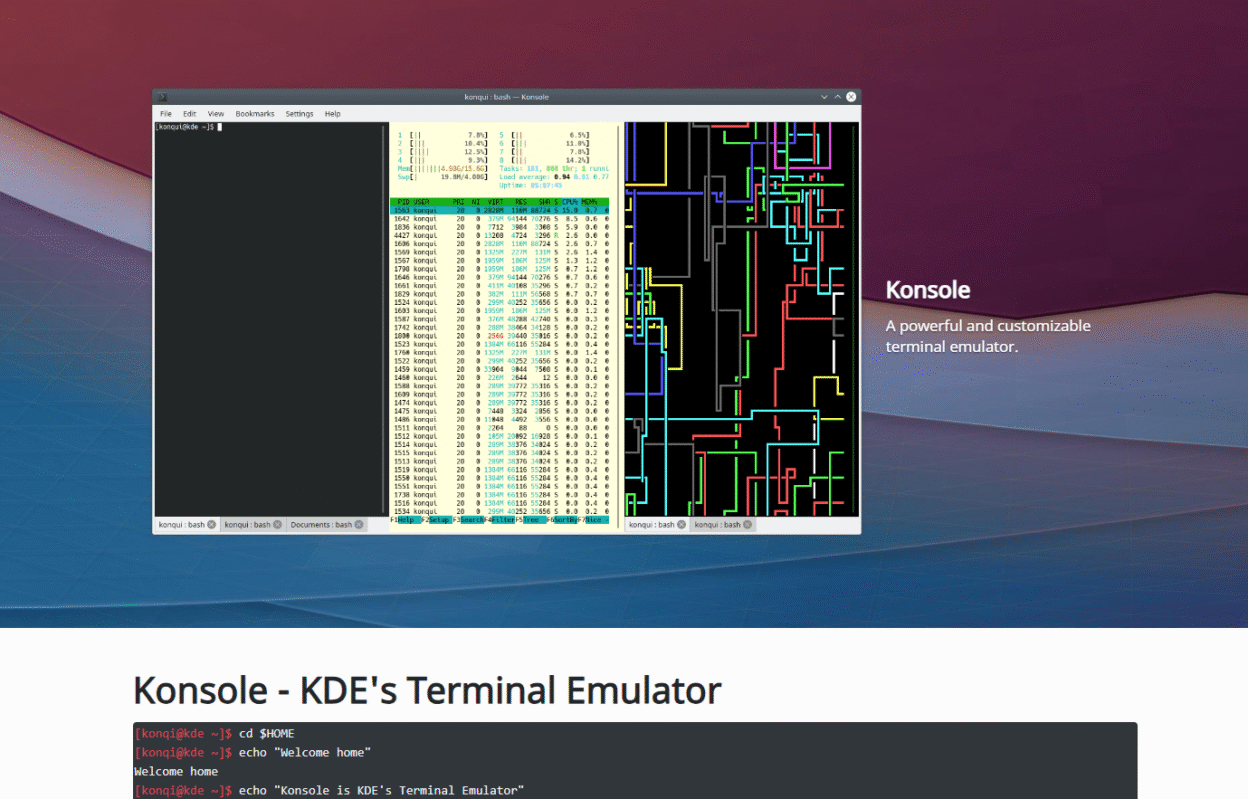Viewport: 1248px width, 799px height.
Task: Sort htop processes by the RES column
Action: (521, 202)
